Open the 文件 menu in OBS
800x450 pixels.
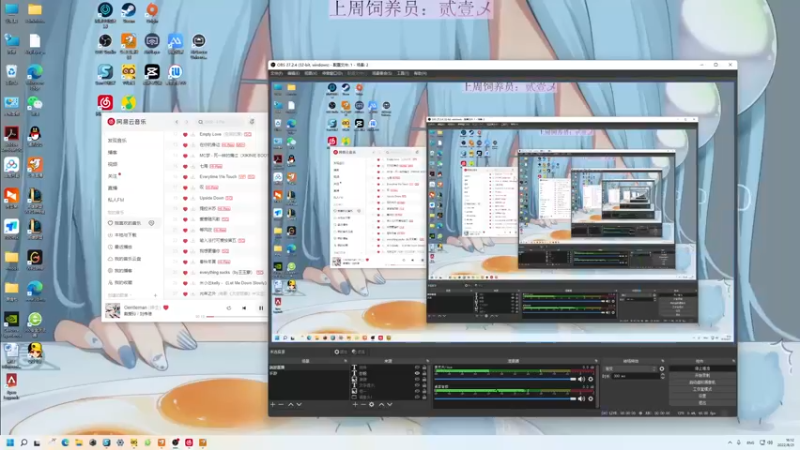coord(277,73)
